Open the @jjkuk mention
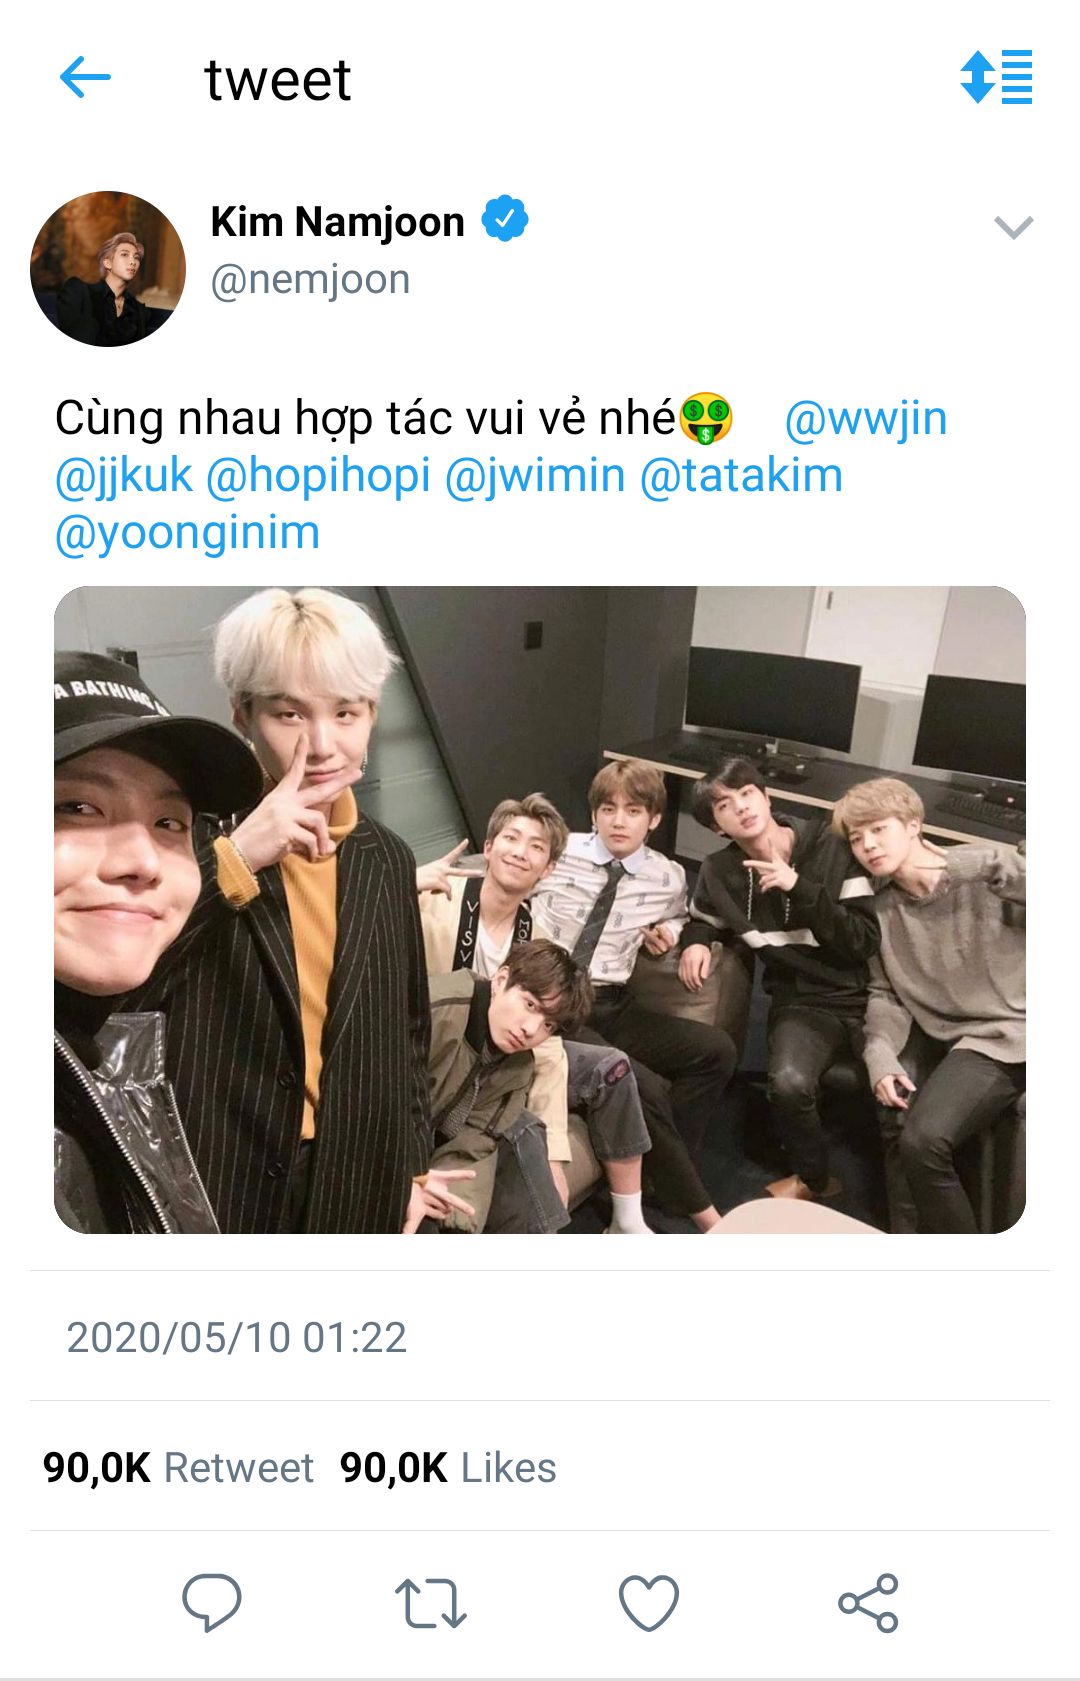The image size is (1080, 1681). 123,476
